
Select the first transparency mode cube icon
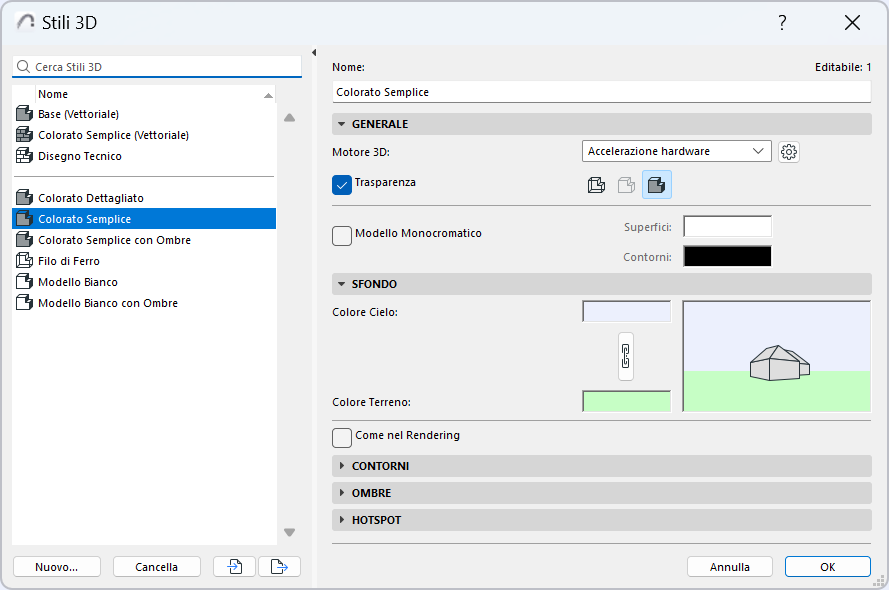[596, 185]
